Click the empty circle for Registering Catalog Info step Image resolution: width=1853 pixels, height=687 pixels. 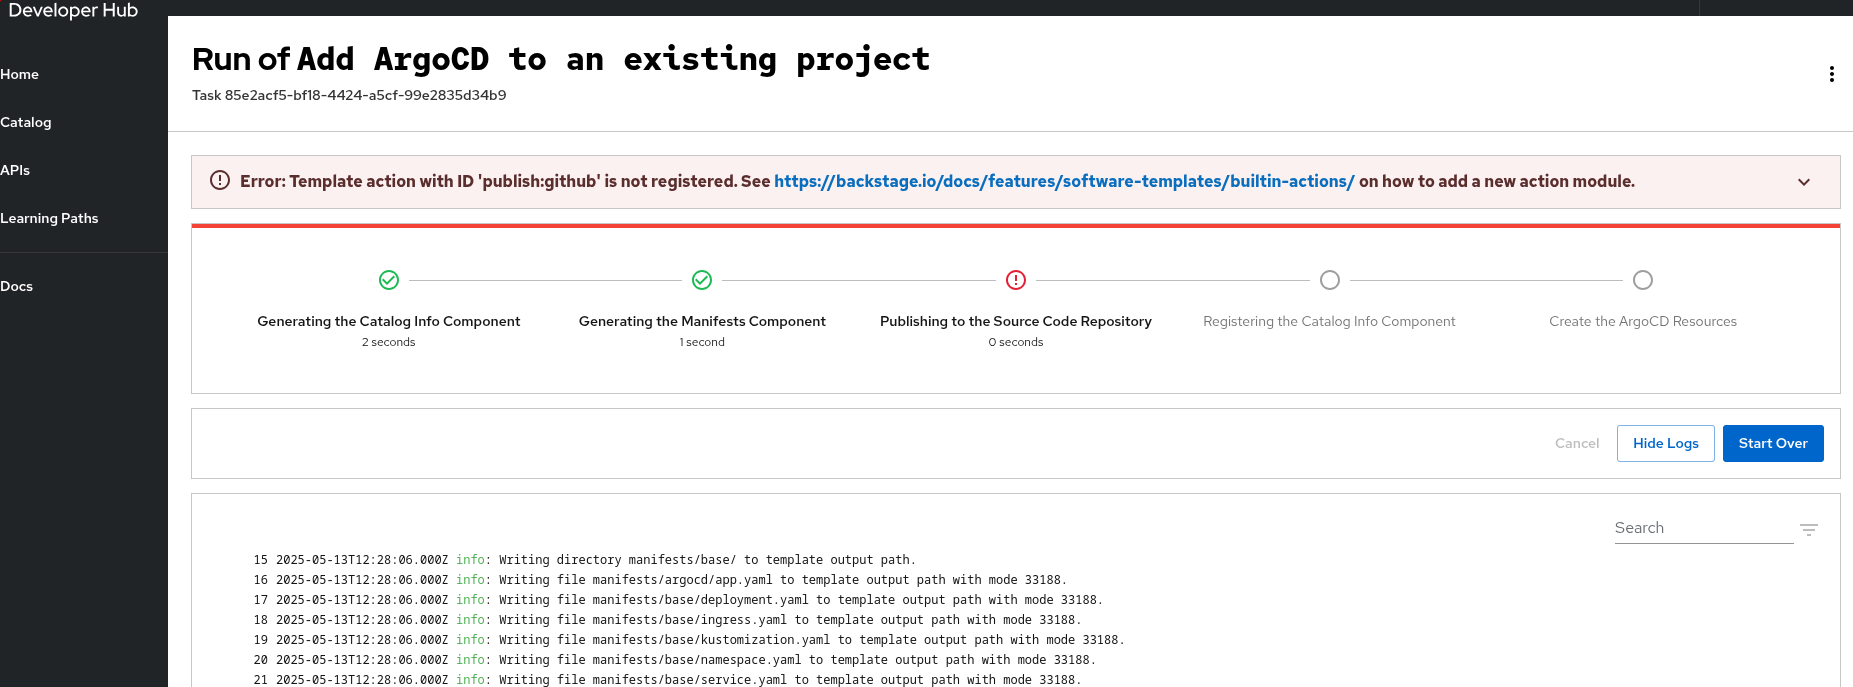coord(1329,280)
